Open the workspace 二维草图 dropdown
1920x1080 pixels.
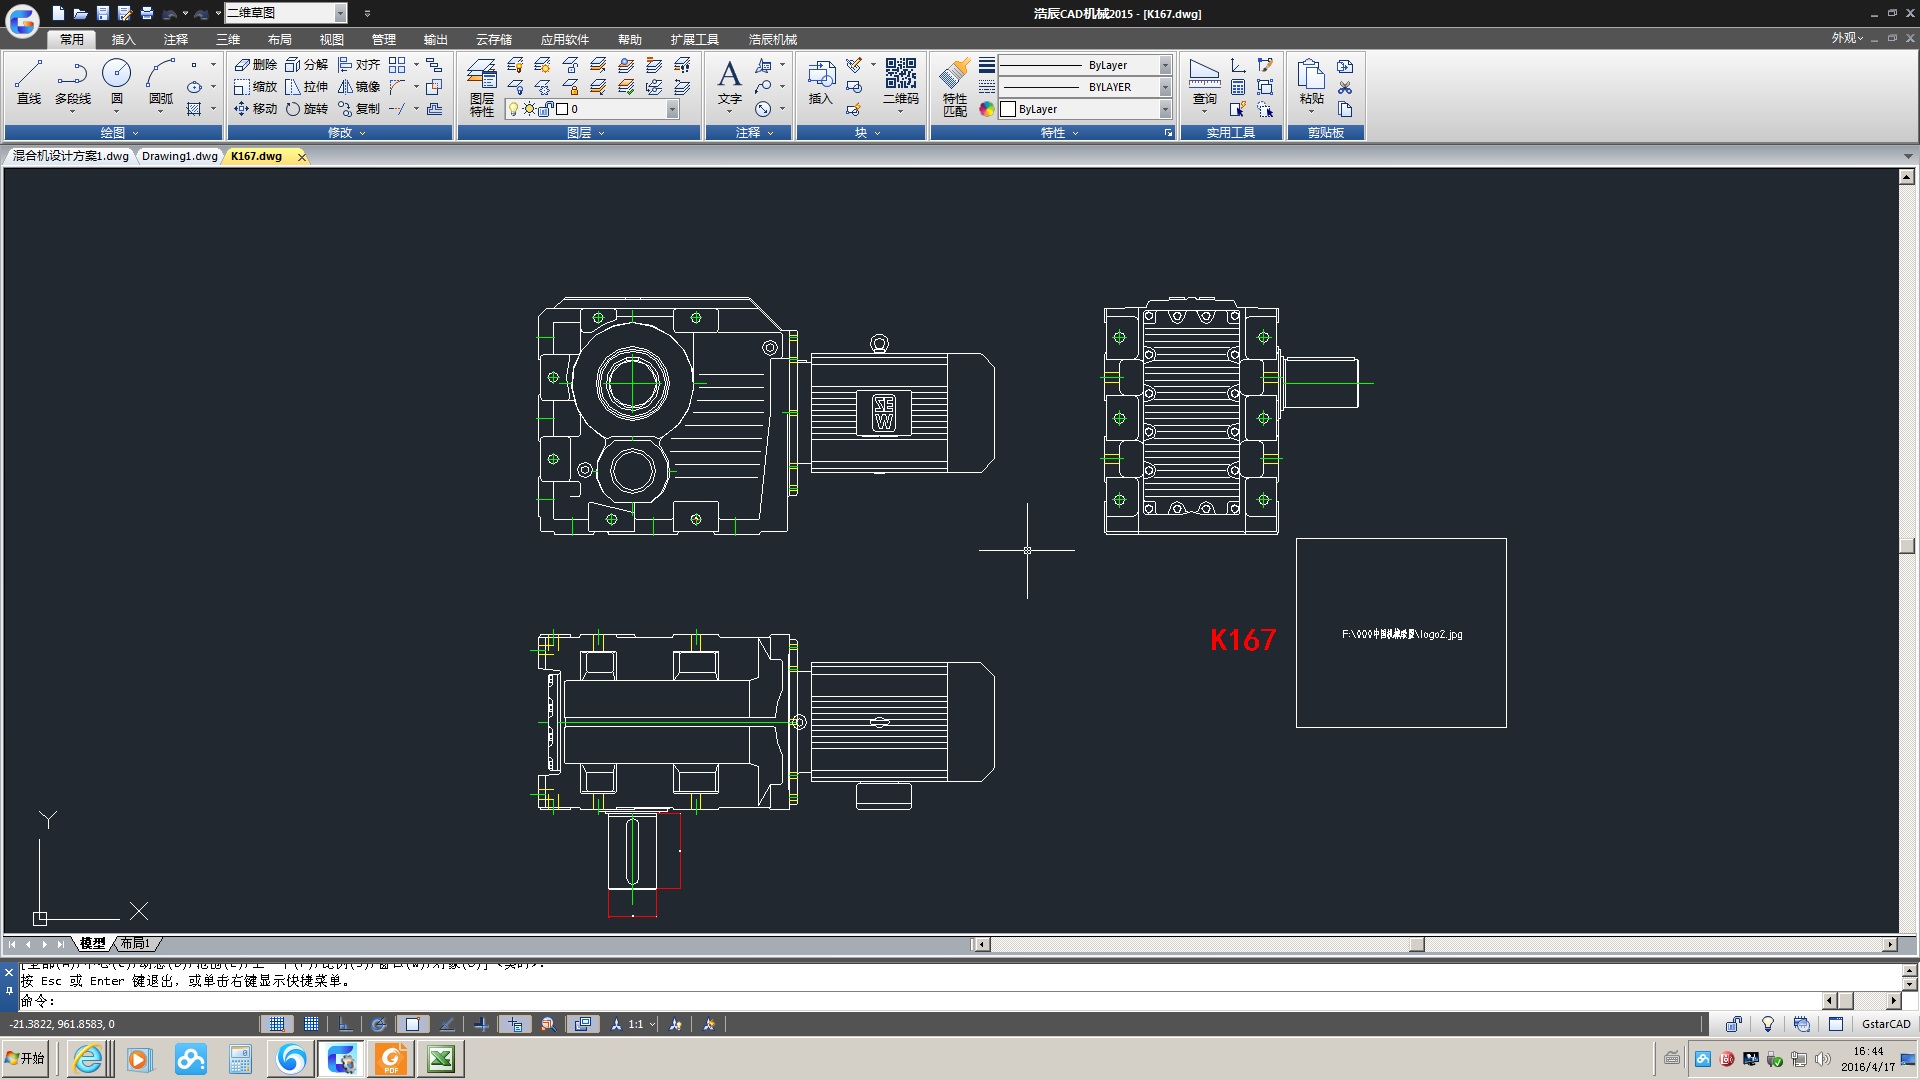click(340, 13)
